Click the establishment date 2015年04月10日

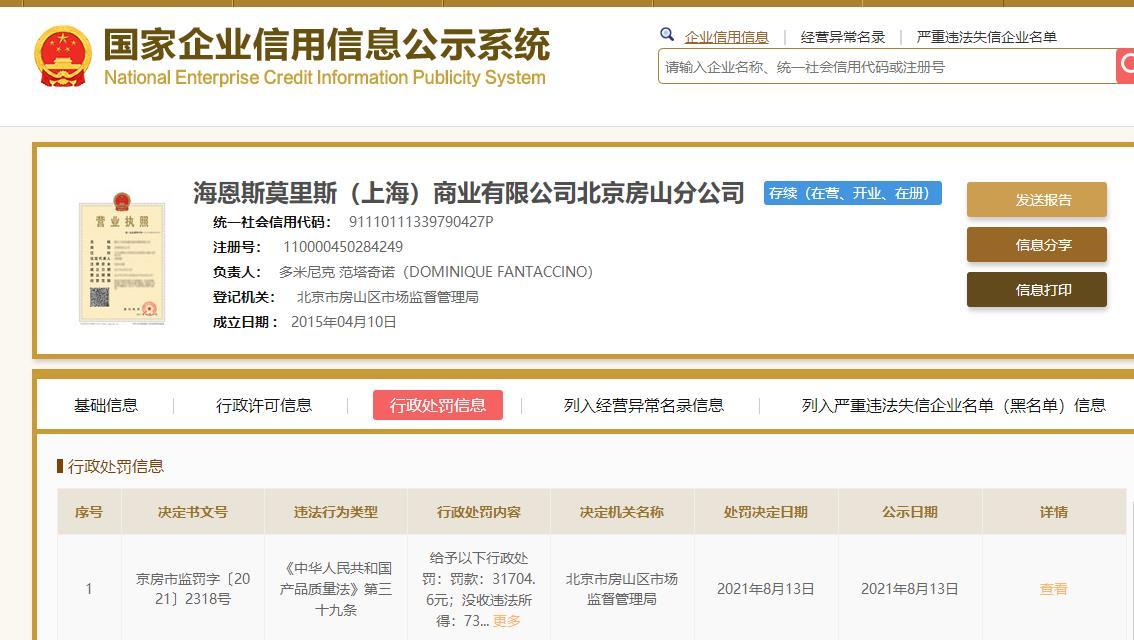pos(344,322)
